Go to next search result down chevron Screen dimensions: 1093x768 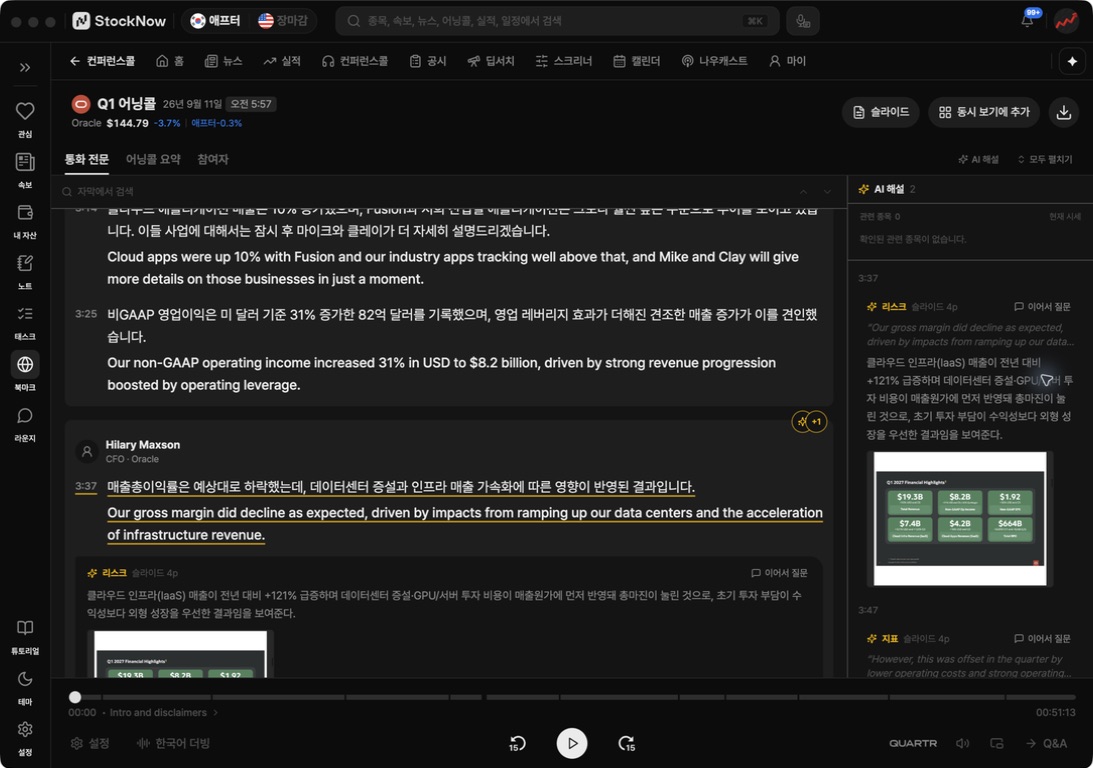pos(827,192)
